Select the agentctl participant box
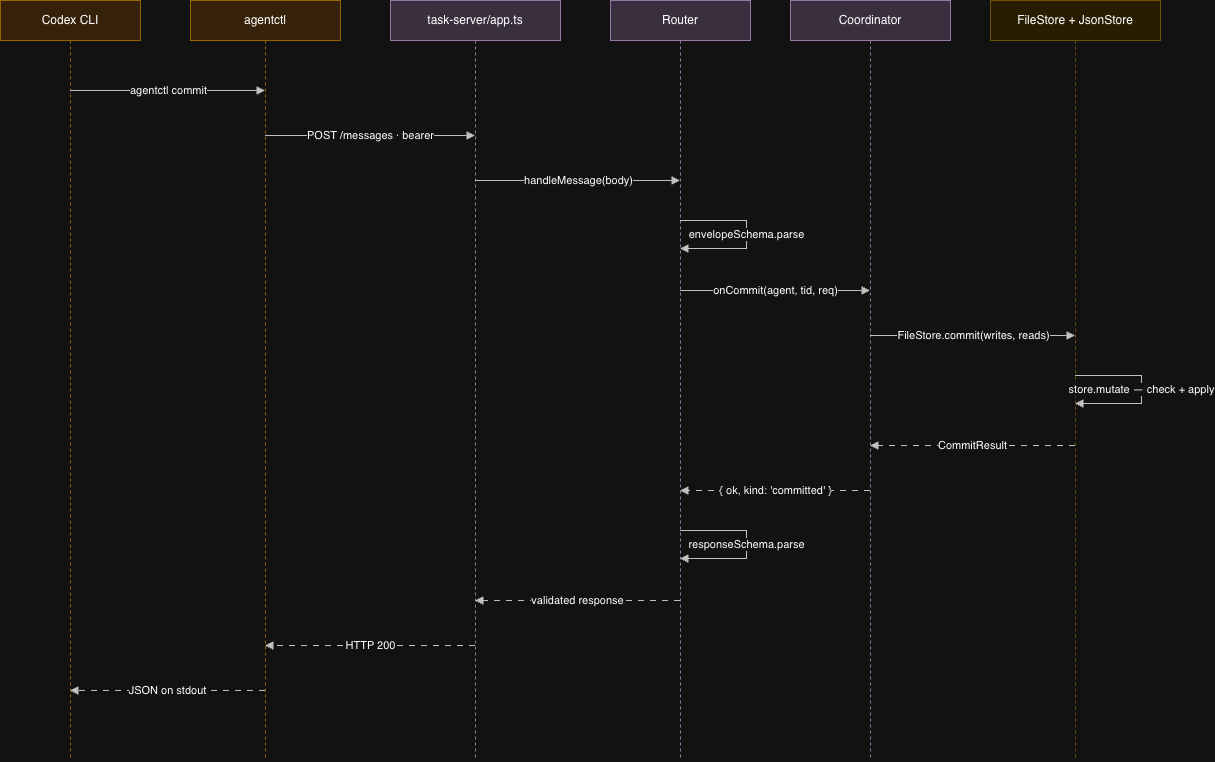 pos(265,20)
